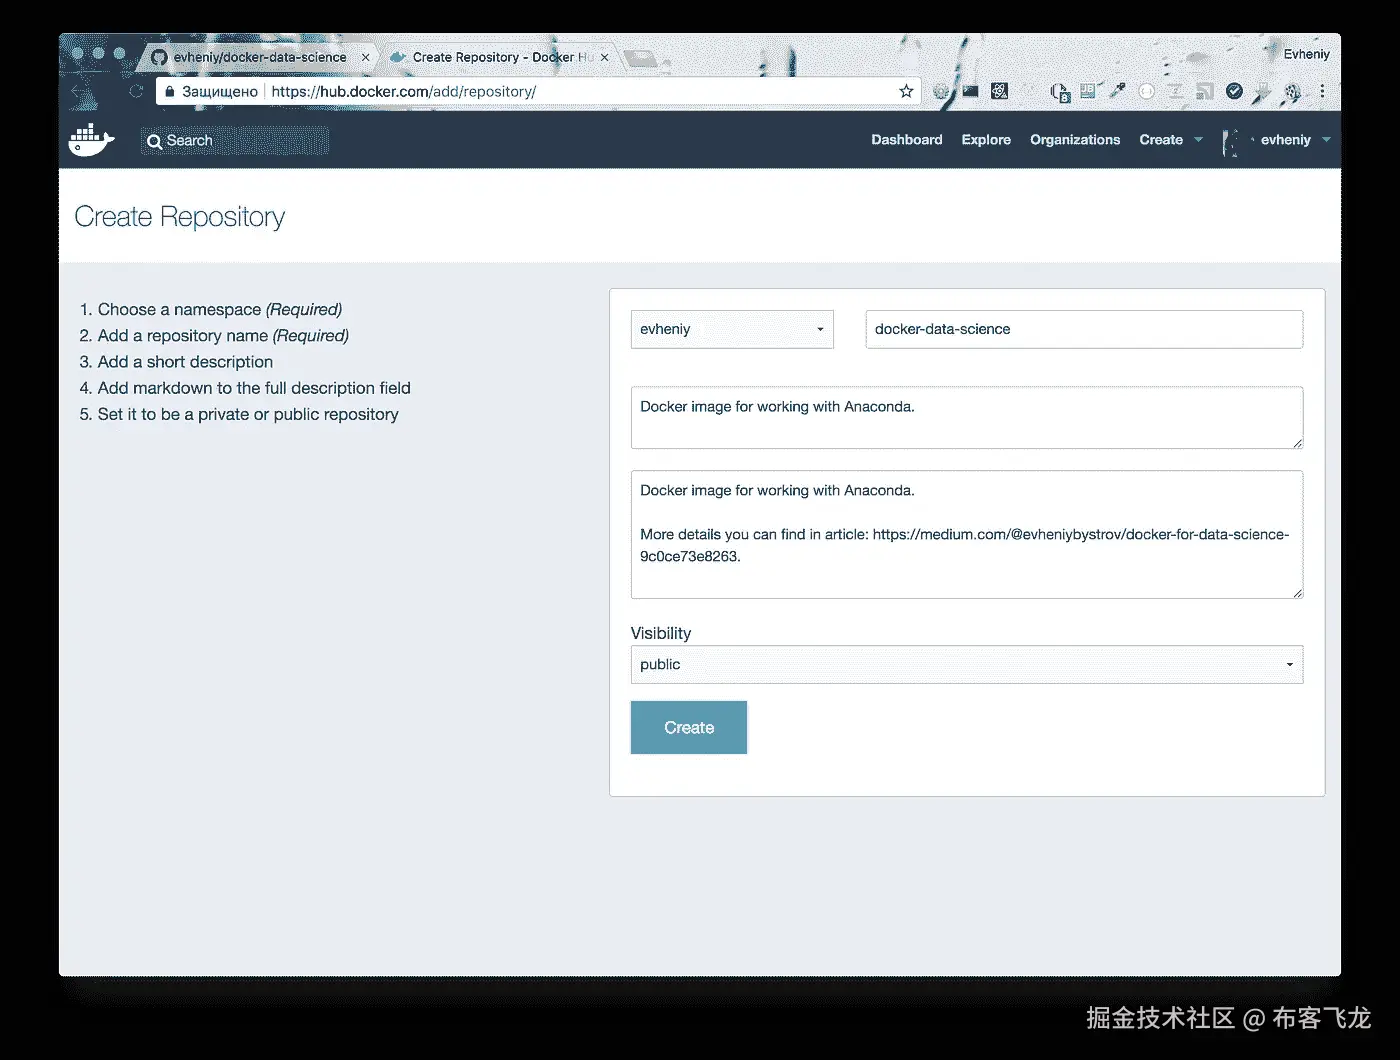The image size is (1400, 1060).
Task: Open the Visibility public dropdown
Action: click(967, 665)
